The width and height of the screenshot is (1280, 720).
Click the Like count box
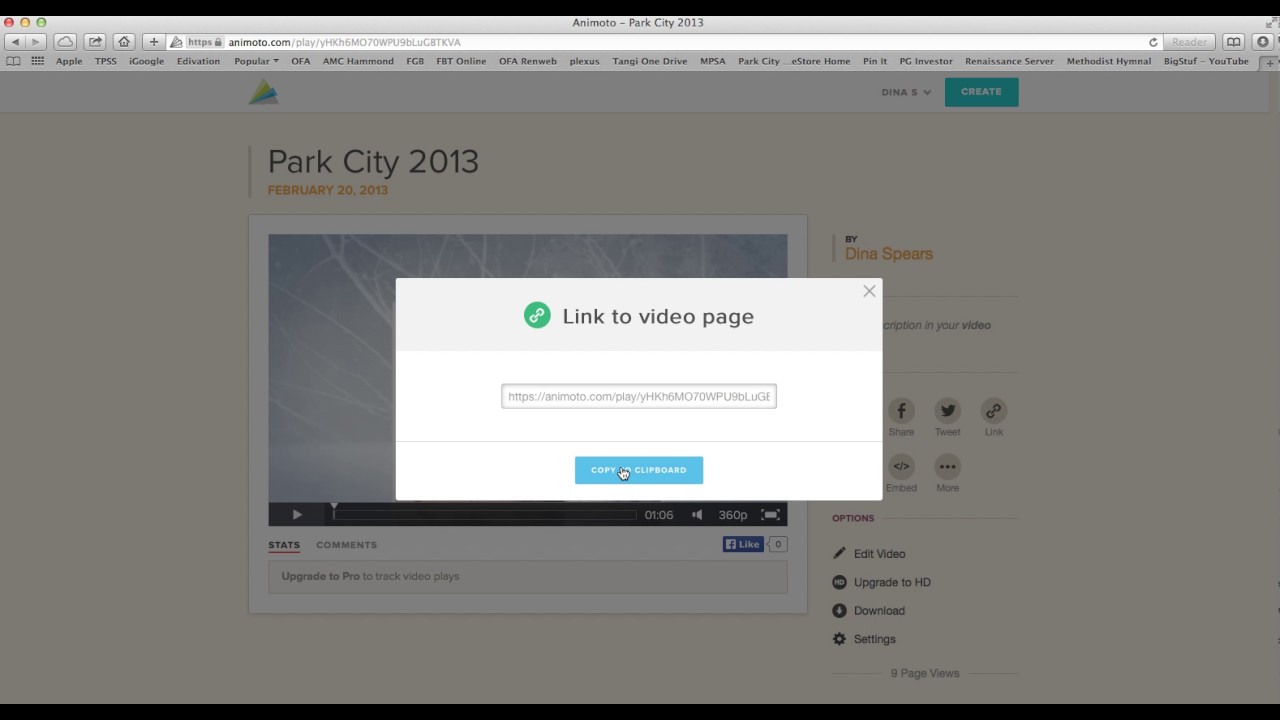point(777,544)
